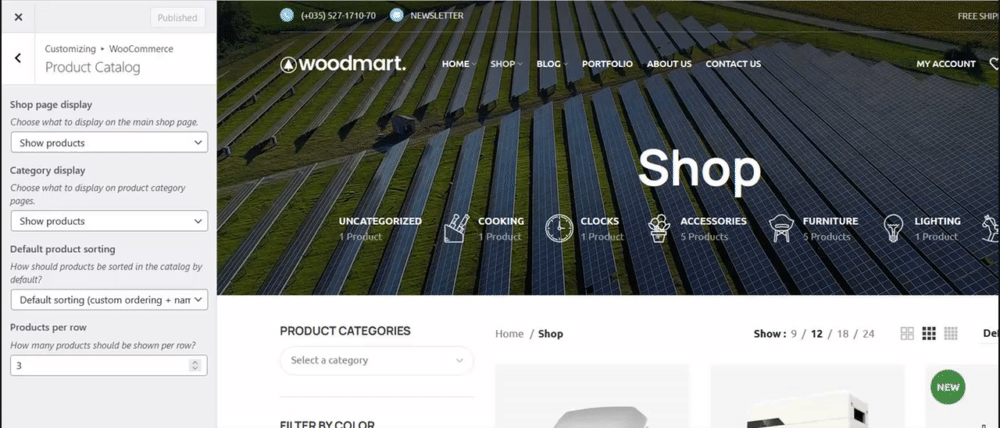The height and width of the screenshot is (428, 1000).
Task: Close the Customizer with the X icon
Action: click(x=18, y=17)
